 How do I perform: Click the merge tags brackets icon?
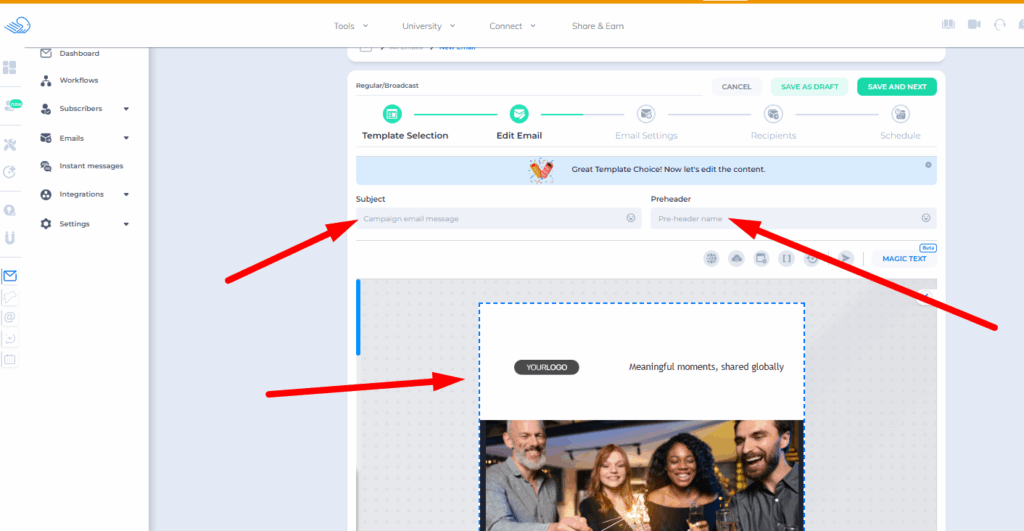tap(786, 259)
